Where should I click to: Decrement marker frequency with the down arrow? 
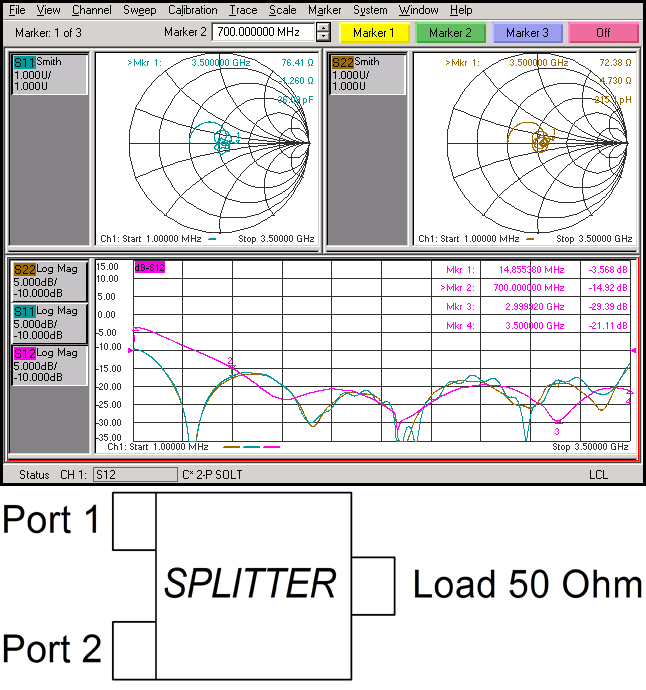[323, 38]
